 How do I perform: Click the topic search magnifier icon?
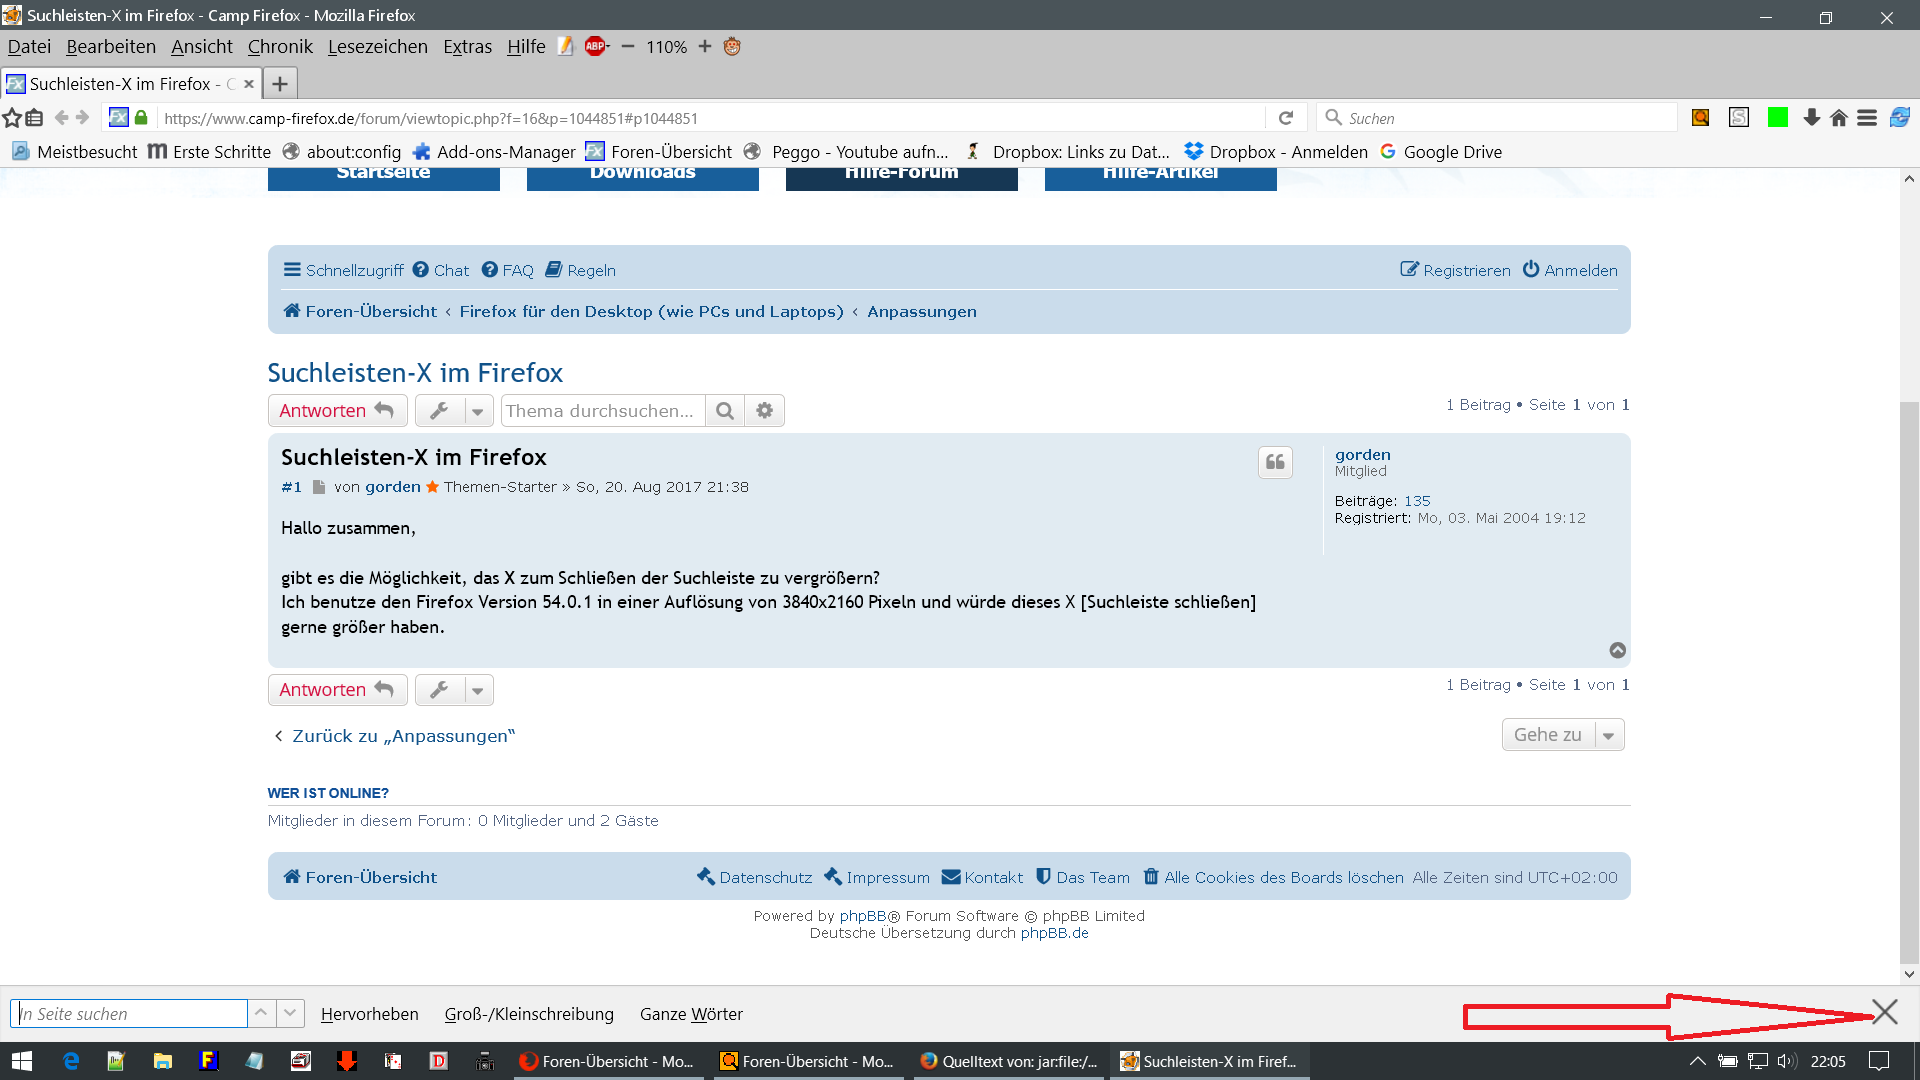[725, 411]
